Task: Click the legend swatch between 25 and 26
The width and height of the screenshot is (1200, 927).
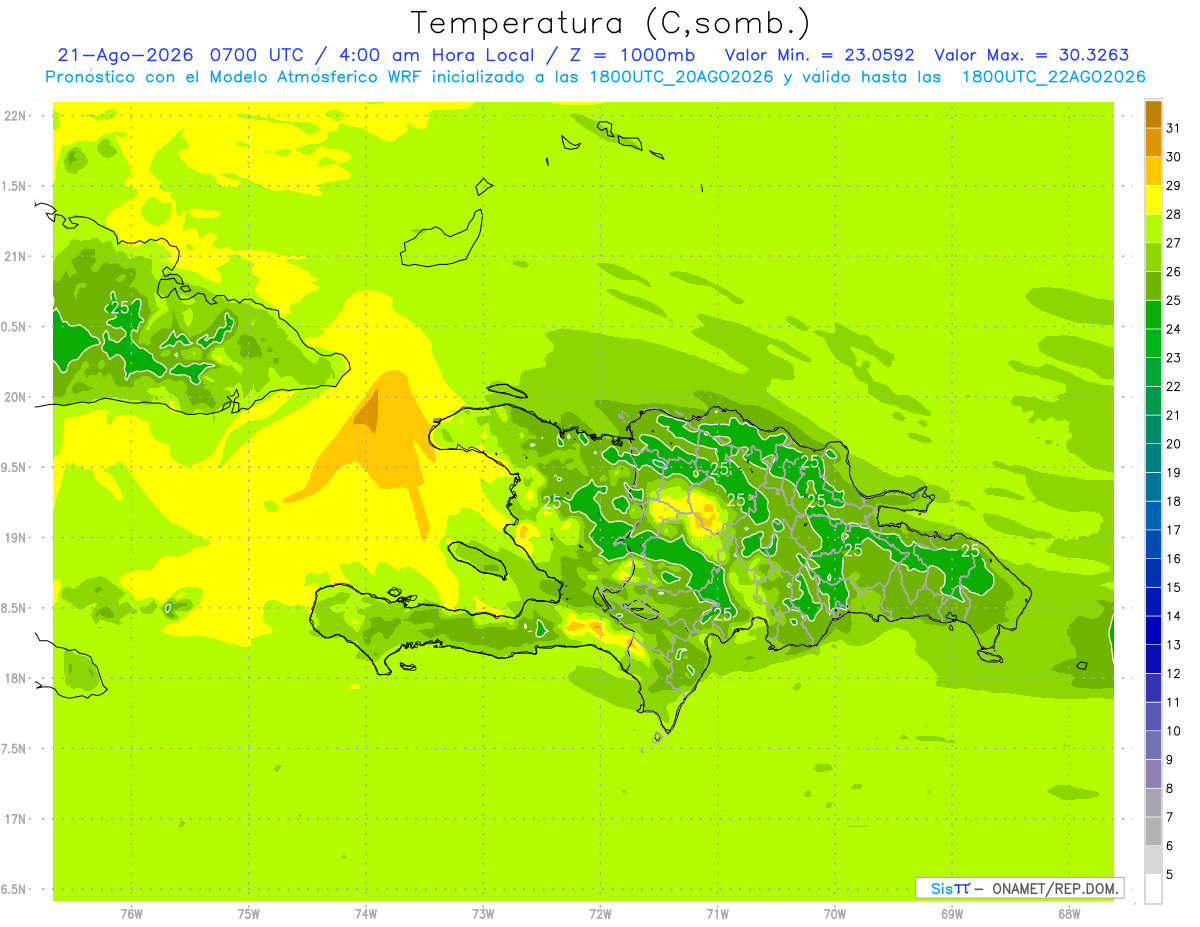Action: point(1153,286)
